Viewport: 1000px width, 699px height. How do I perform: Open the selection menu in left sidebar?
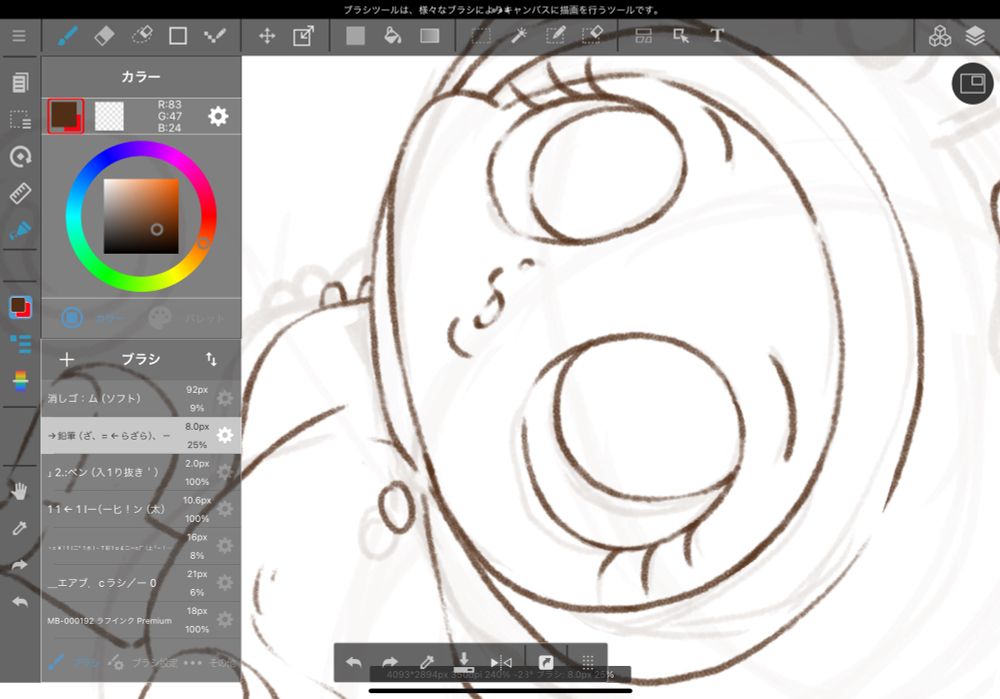click(x=20, y=119)
